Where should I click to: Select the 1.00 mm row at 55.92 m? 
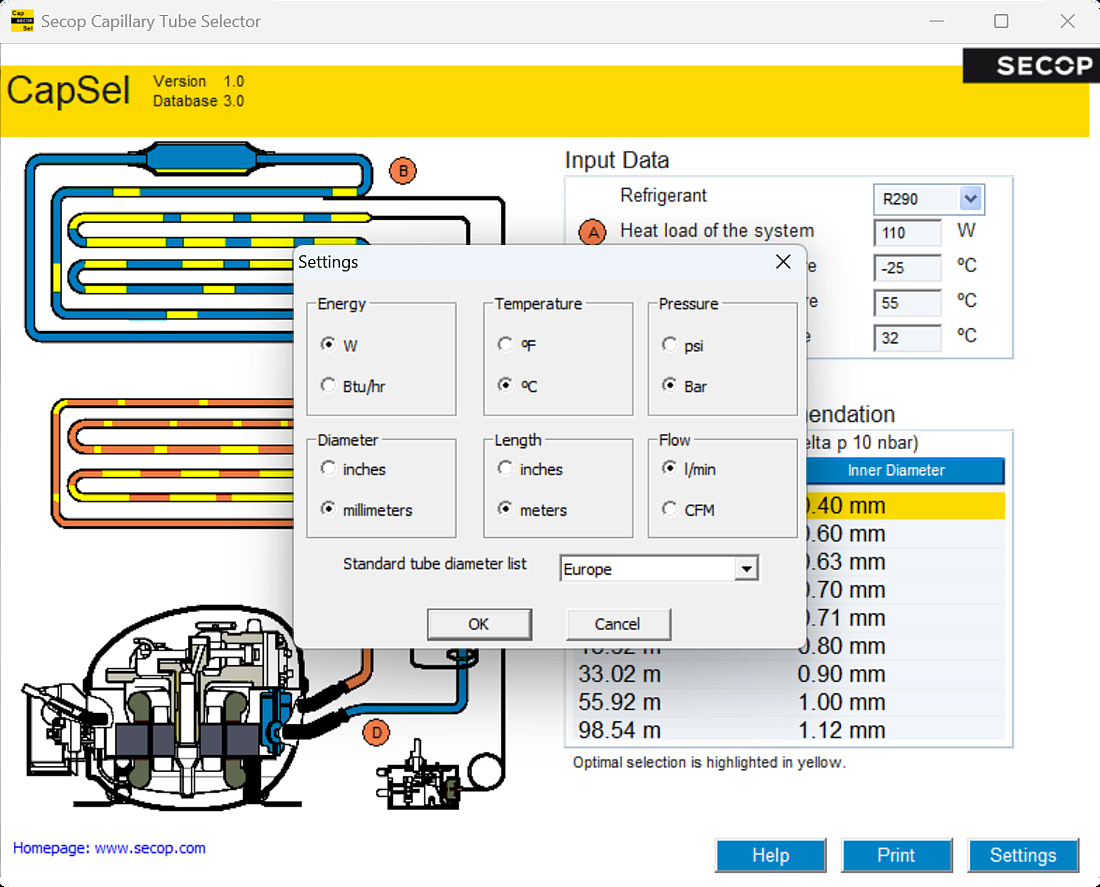(x=791, y=702)
